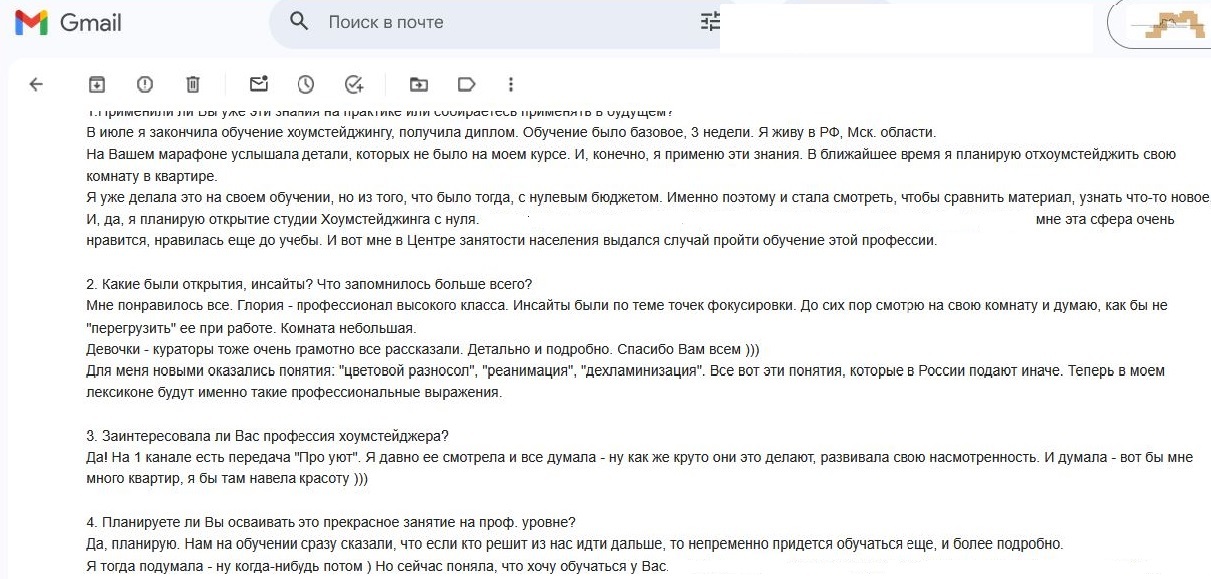Return to inbox with the back arrow

pos(36,85)
